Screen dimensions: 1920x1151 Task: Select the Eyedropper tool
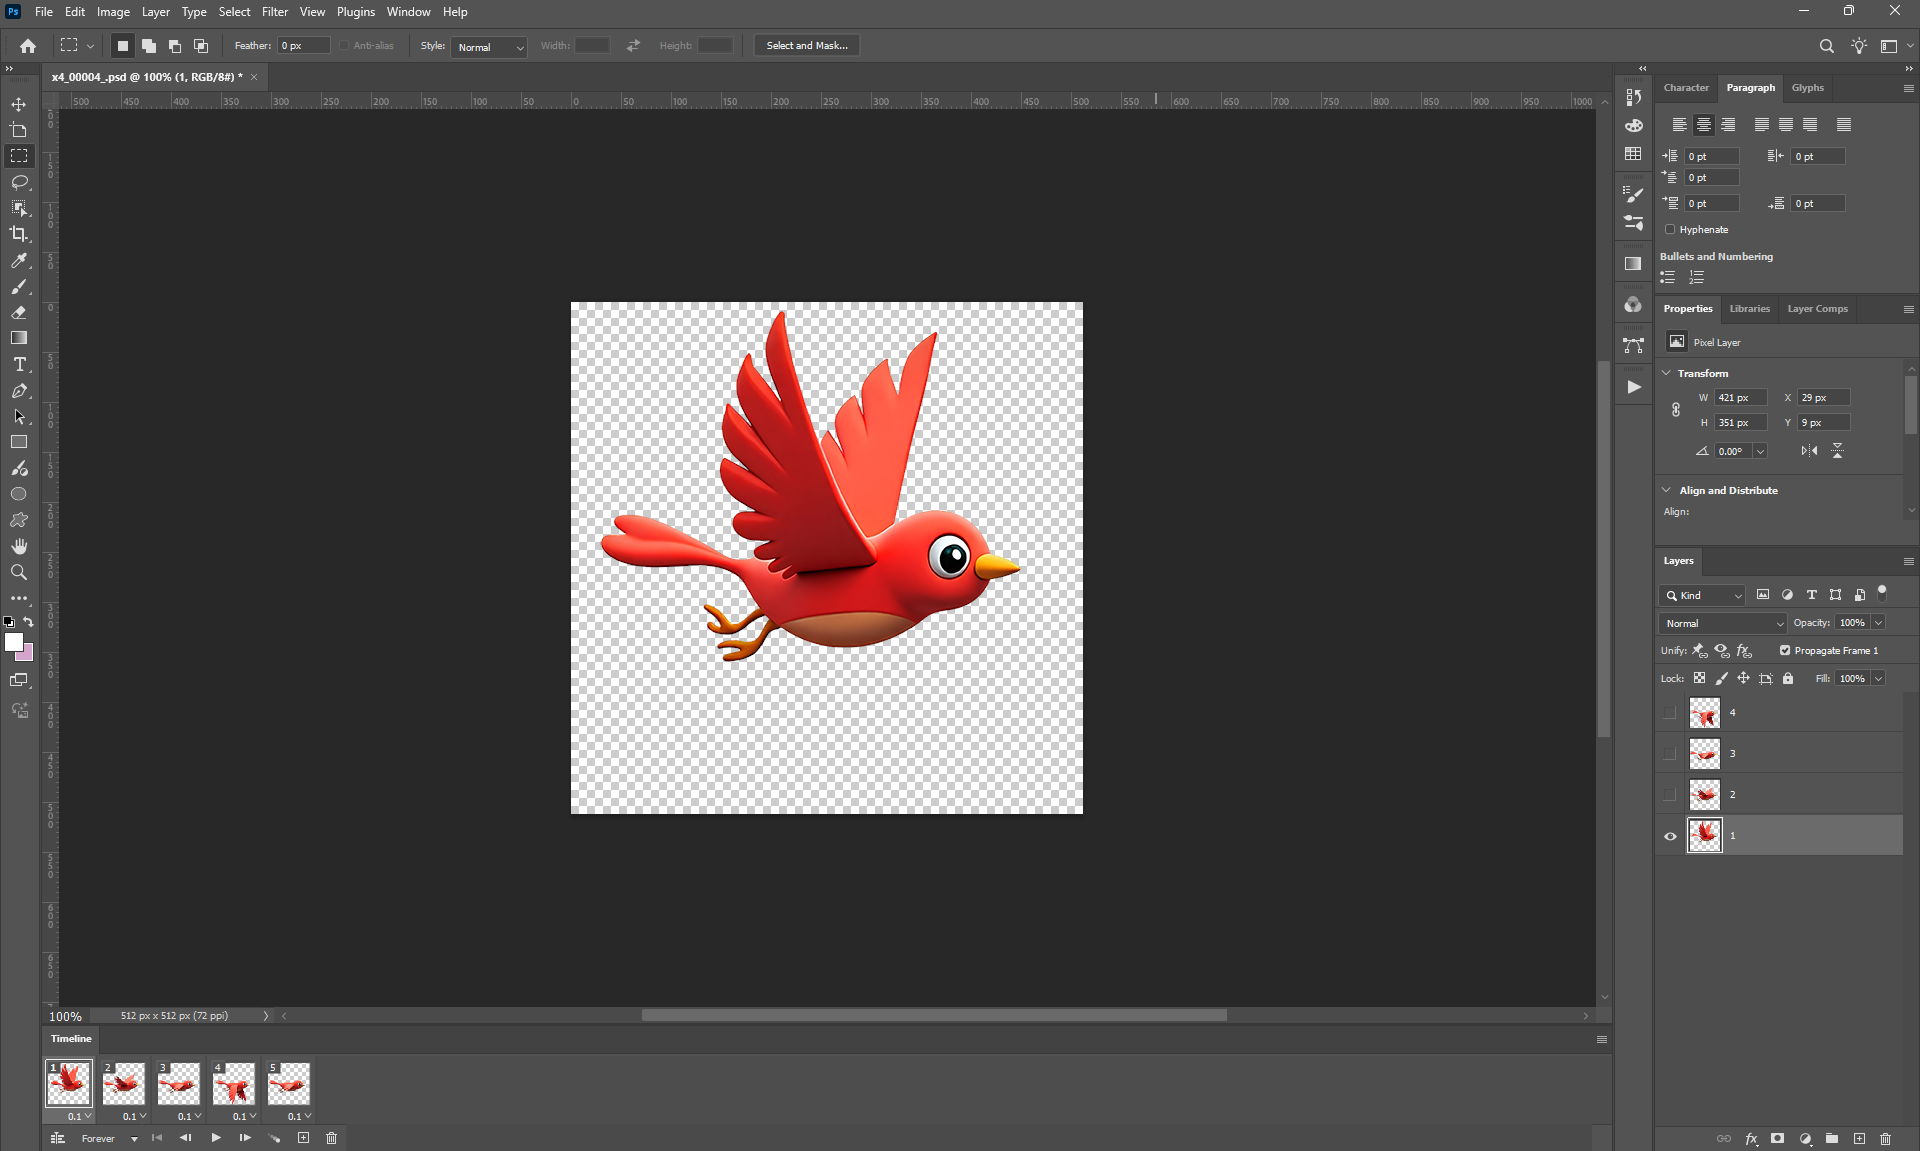pos(19,260)
